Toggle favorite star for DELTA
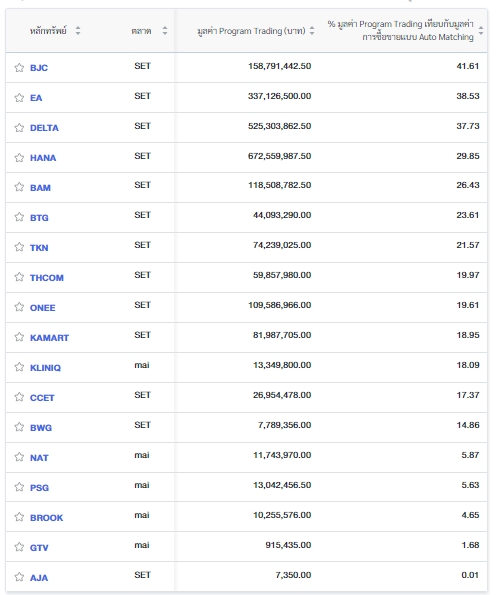This screenshot has width=498, height=595. click(x=19, y=128)
